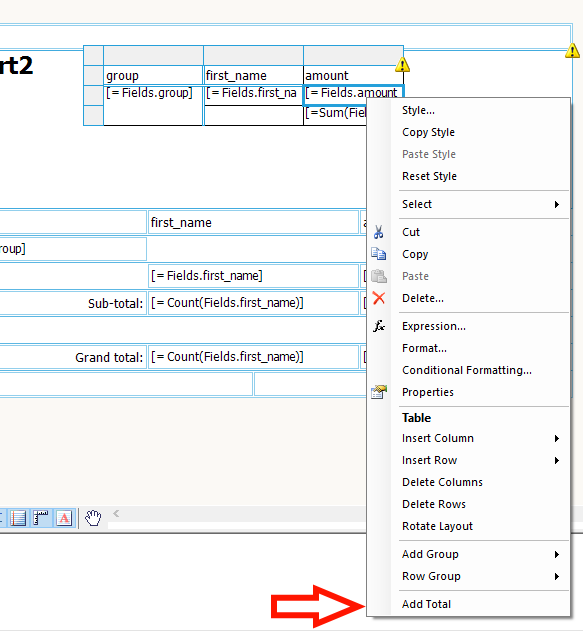This screenshot has width=583, height=631.
Task: Toggle the red A text icon
Action: point(64,518)
